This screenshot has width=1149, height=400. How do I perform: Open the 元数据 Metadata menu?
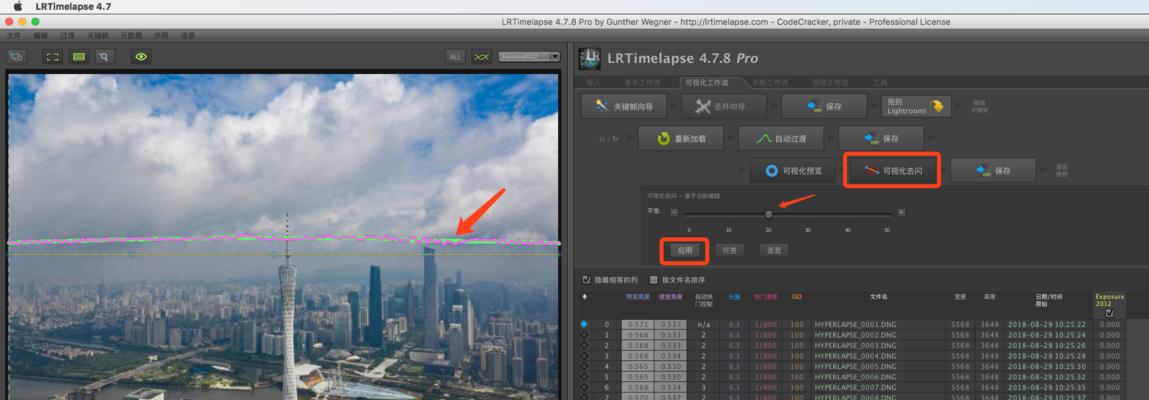[x=130, y=34]
